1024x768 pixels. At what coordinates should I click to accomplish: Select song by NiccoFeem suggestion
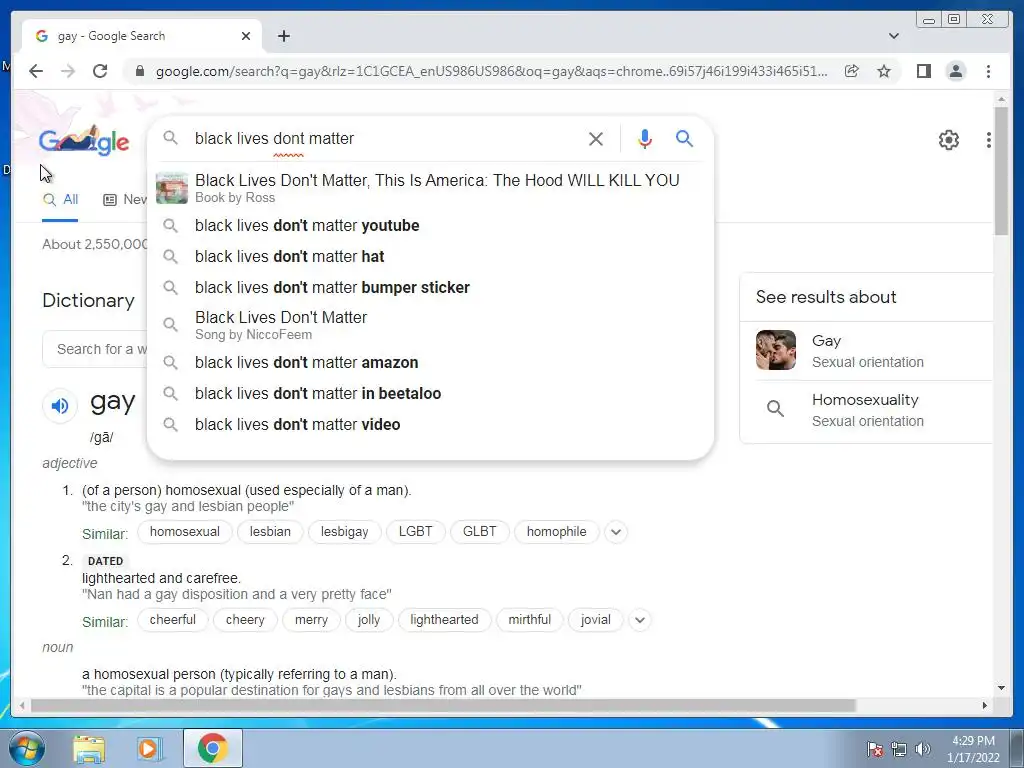[x=431, y=325]
